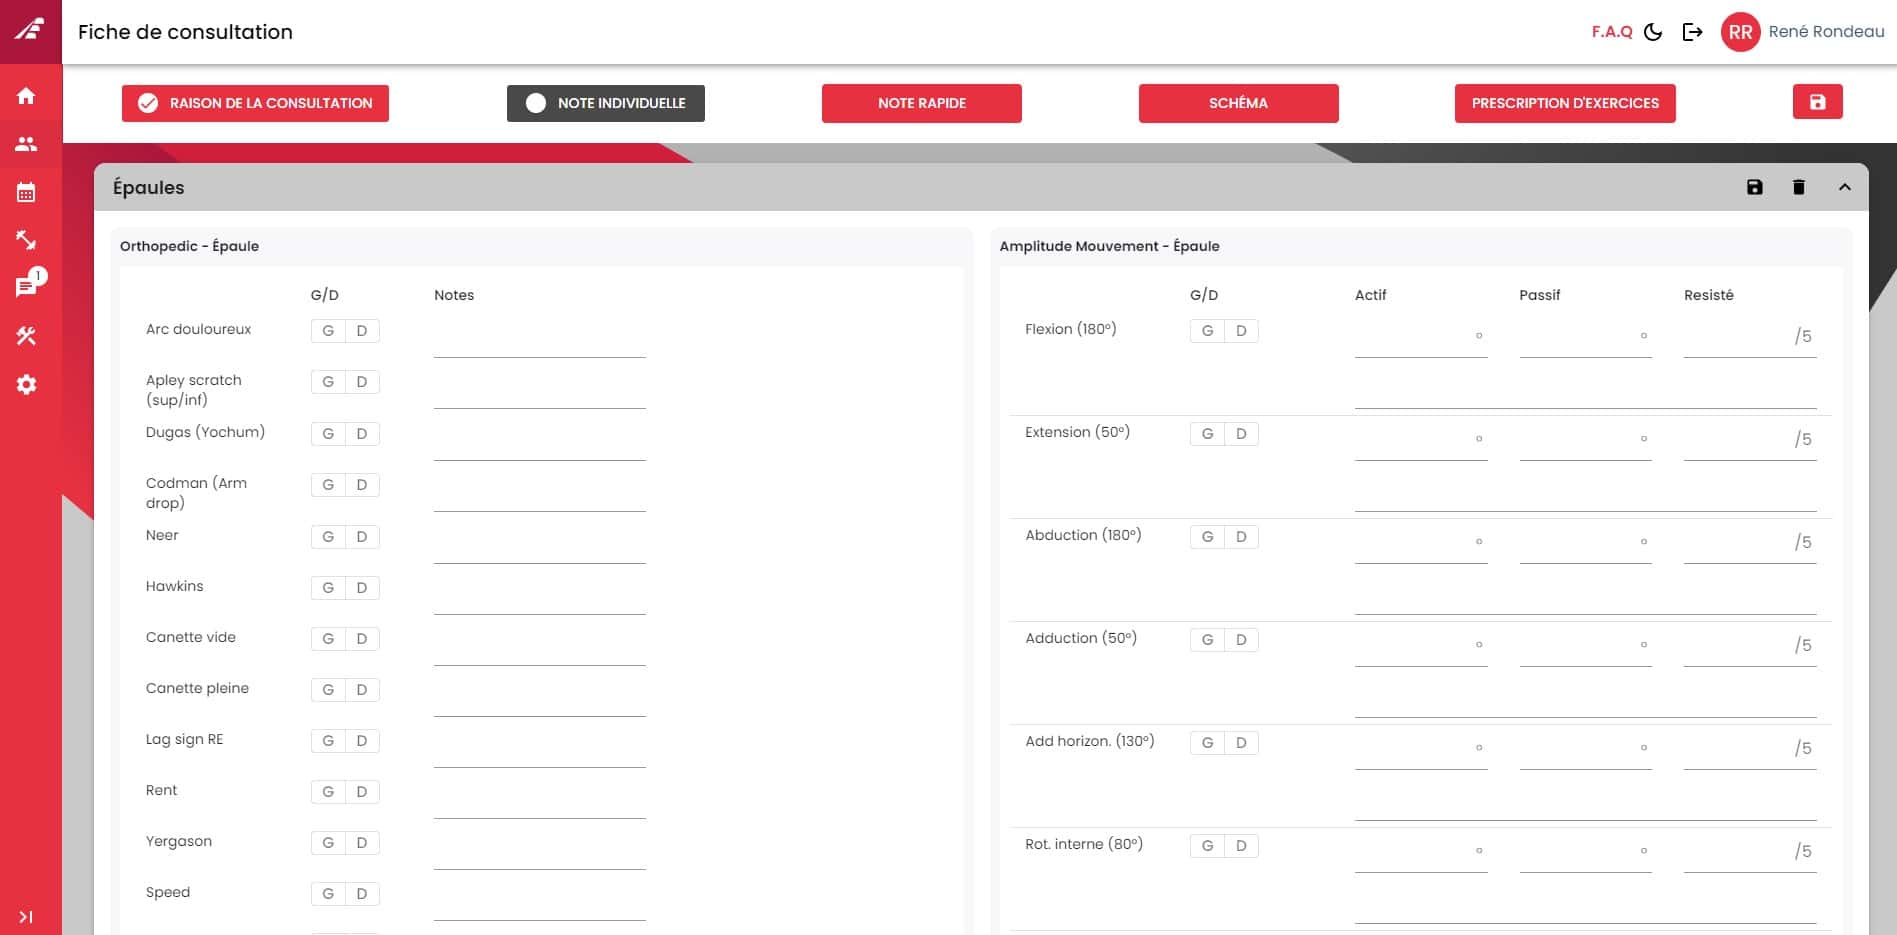Select D for Rot. interne (80°)
The image size is (1897, 935).
pos(1241,846)
